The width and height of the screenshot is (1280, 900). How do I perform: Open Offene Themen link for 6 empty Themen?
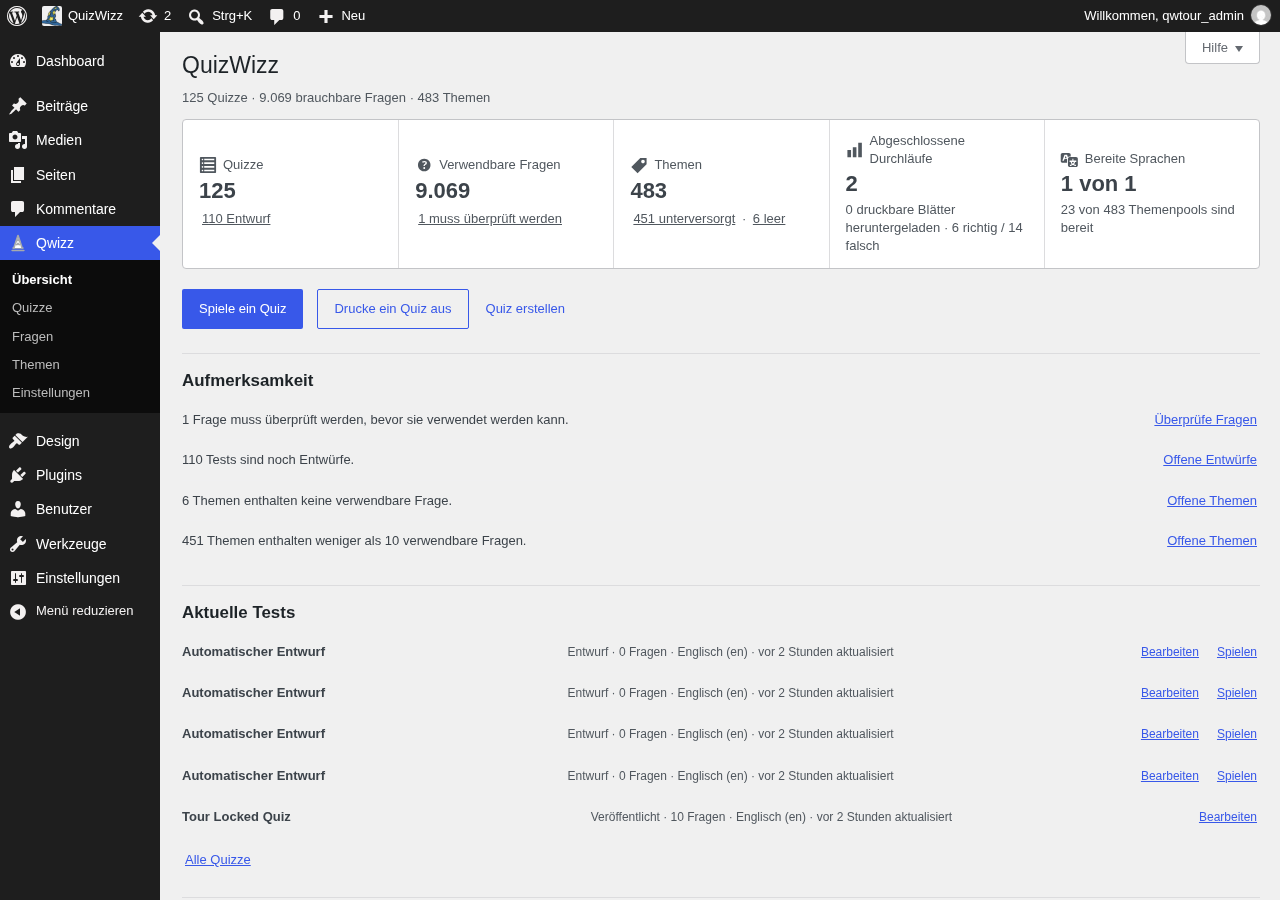(1212, 500)
